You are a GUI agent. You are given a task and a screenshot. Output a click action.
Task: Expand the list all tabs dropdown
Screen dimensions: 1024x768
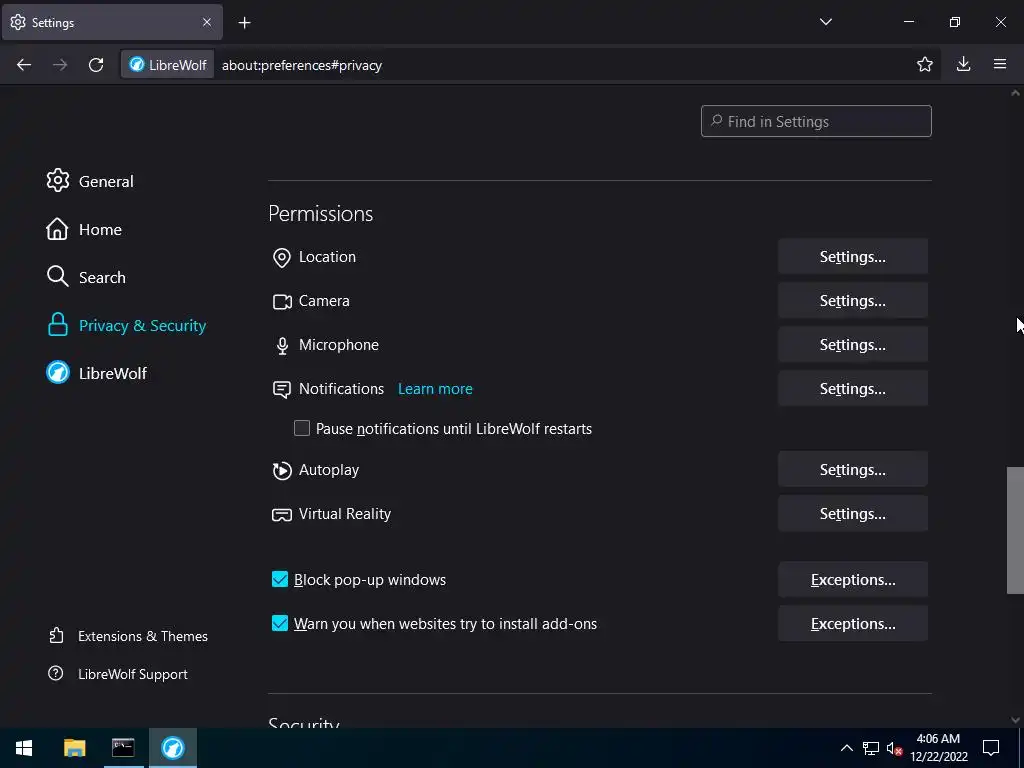(x=825, y=22)
